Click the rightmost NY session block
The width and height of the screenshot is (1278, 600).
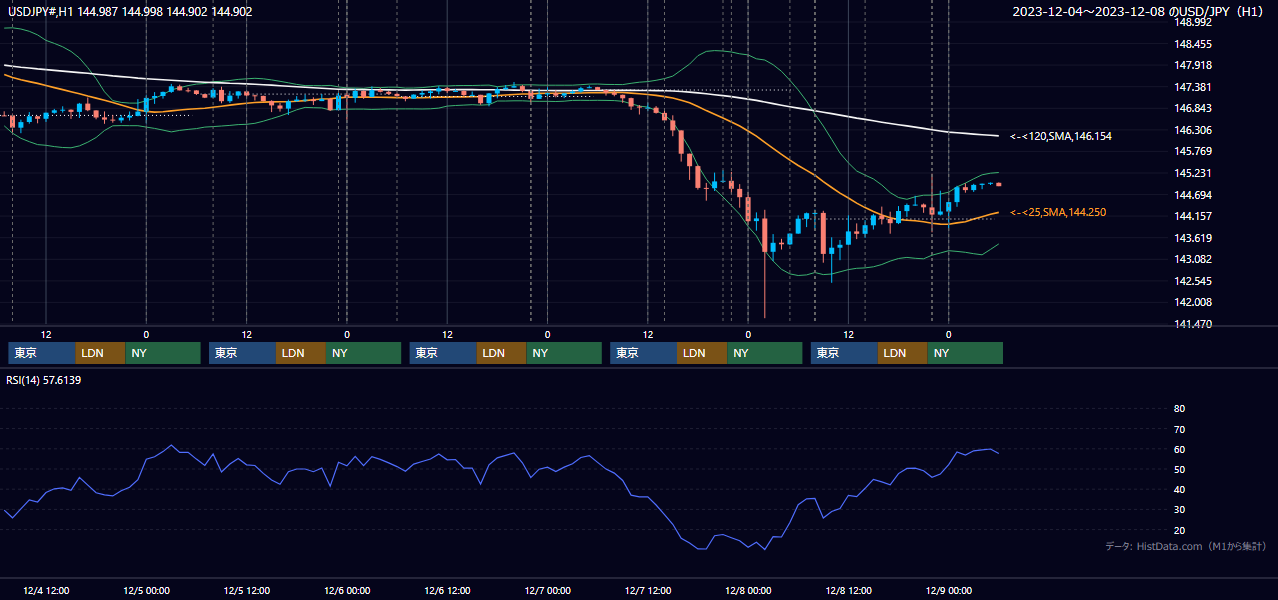[x=965, y=353]
